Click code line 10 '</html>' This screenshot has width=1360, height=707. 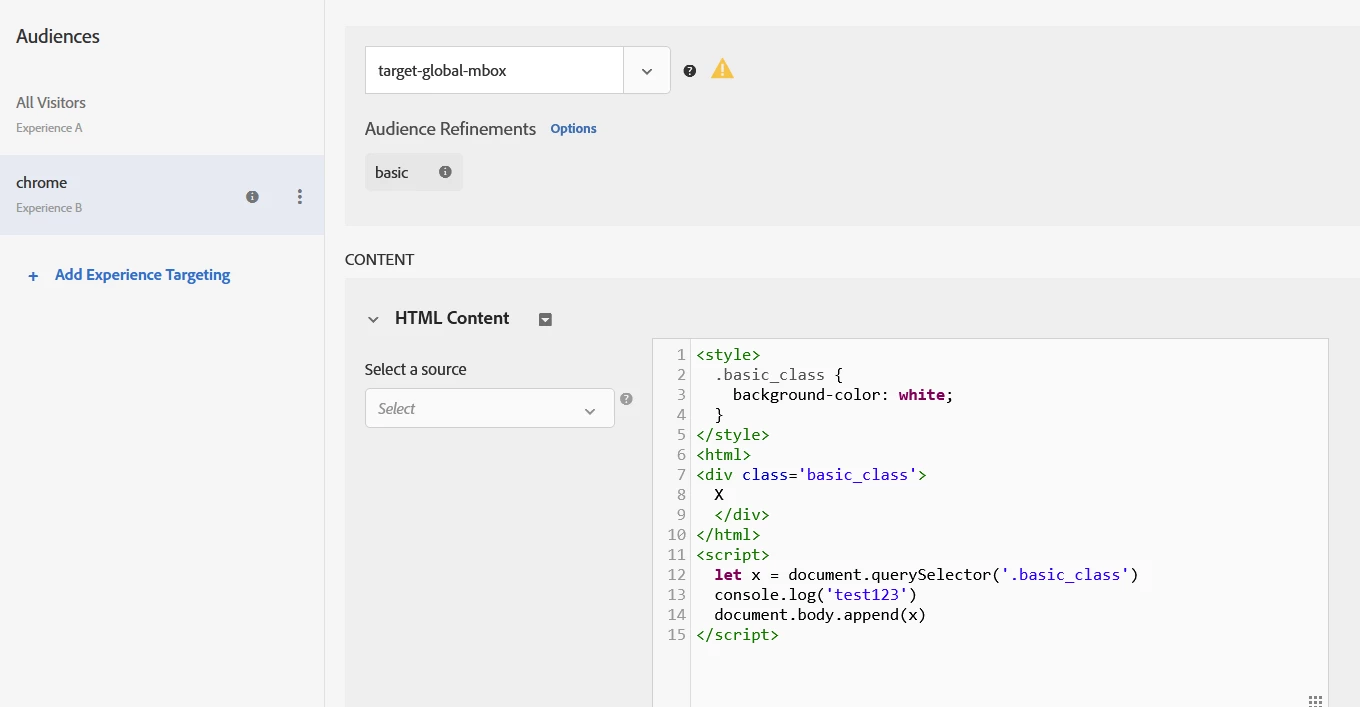point(728,535)
